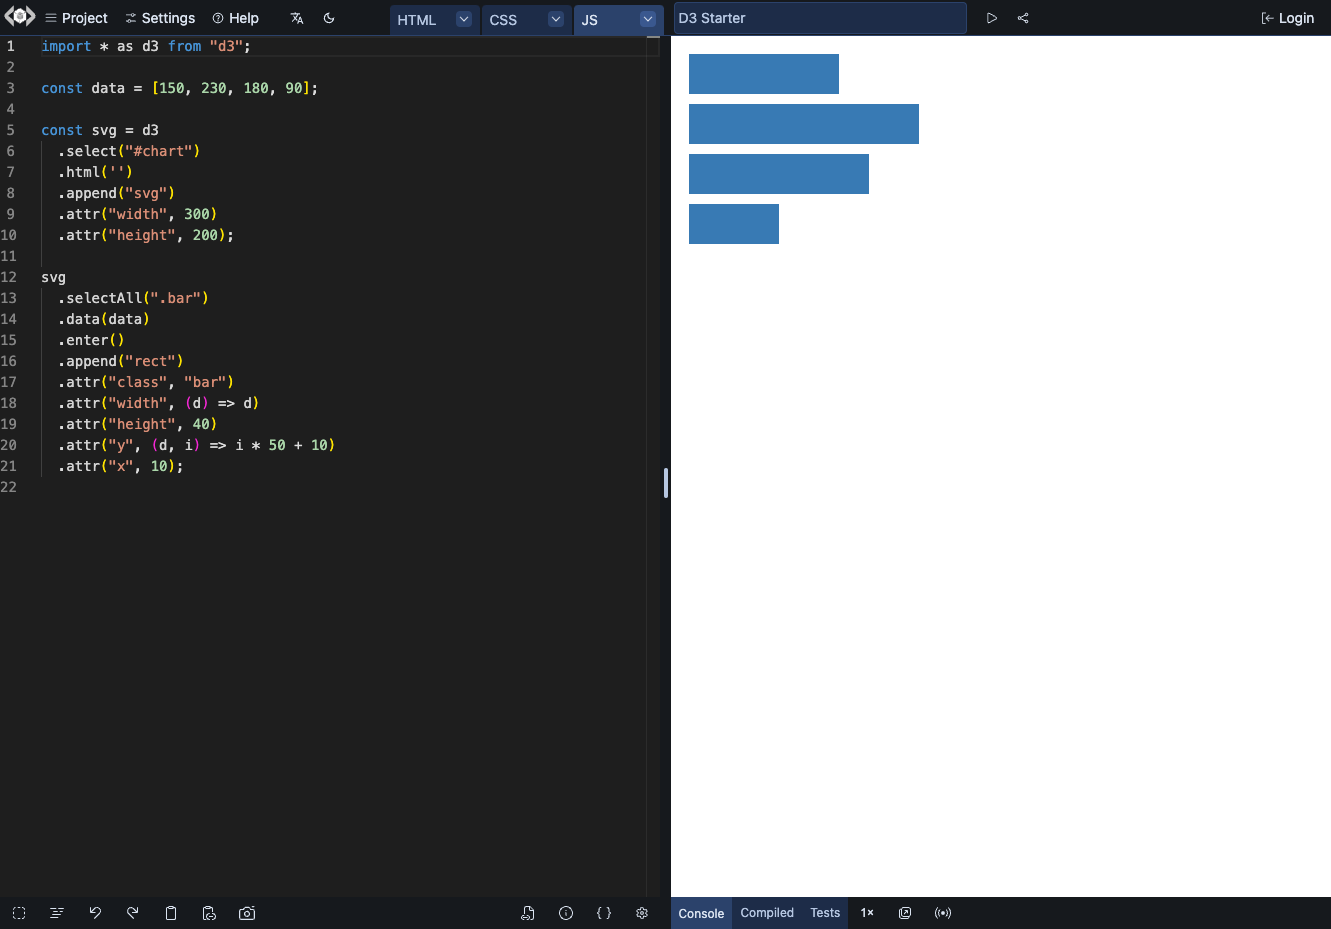The width and height of the screenshot is (1331, 929).
Task: Expand the CSS language dropdown arrow
Action: tap(556, 19)
